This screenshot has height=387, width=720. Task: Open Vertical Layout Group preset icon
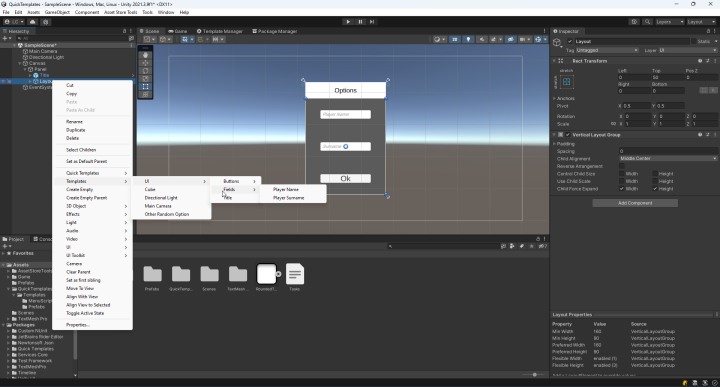click(x=708, y=135)
